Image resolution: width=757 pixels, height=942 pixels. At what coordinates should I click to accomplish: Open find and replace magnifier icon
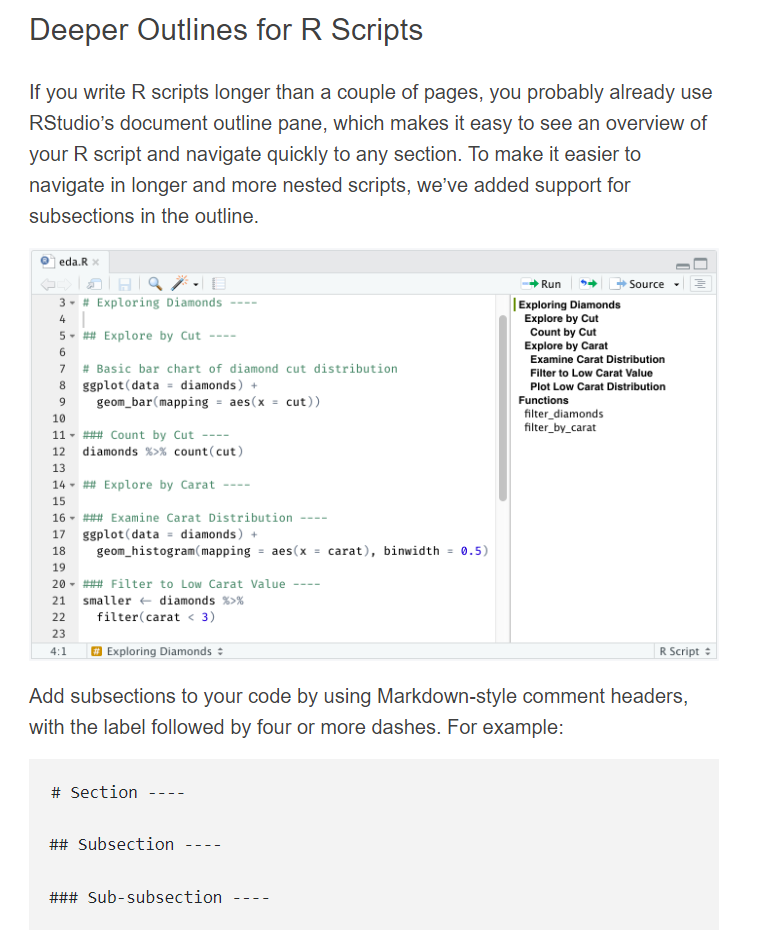coord(155,284)
